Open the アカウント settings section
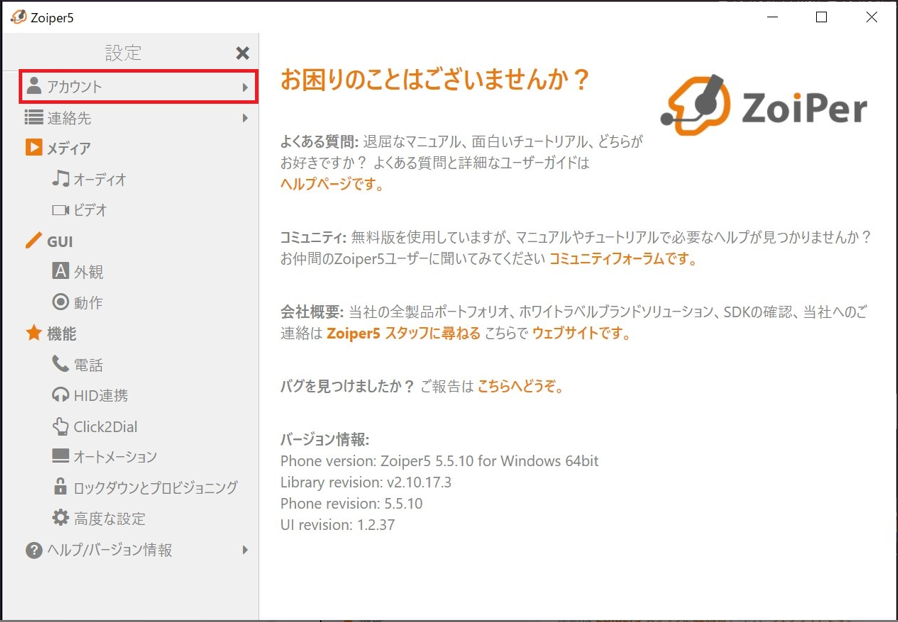This screenshot has width=898, height=622. point(138,86)
